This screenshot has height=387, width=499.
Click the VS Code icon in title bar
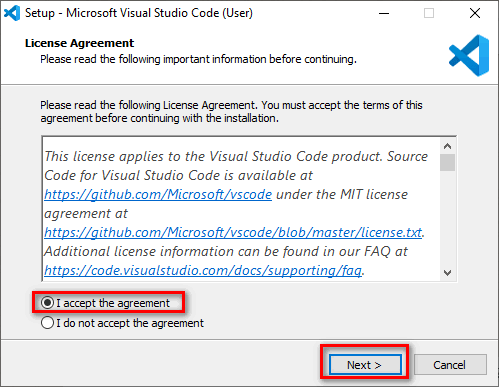pyautogui.click(x=12, y=13)
